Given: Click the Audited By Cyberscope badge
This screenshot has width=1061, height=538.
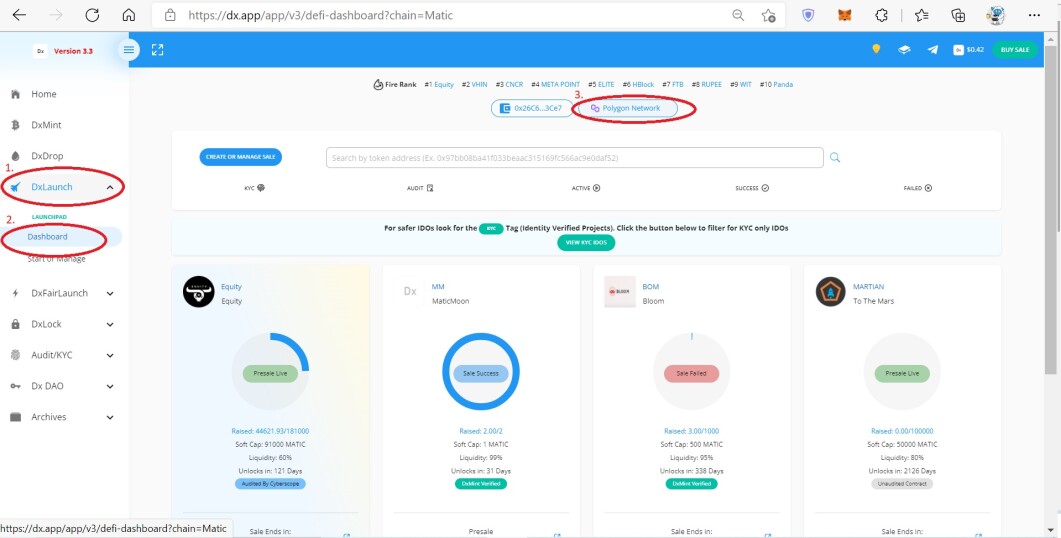Looking at the screenshot, I should (x=270, y=484).
